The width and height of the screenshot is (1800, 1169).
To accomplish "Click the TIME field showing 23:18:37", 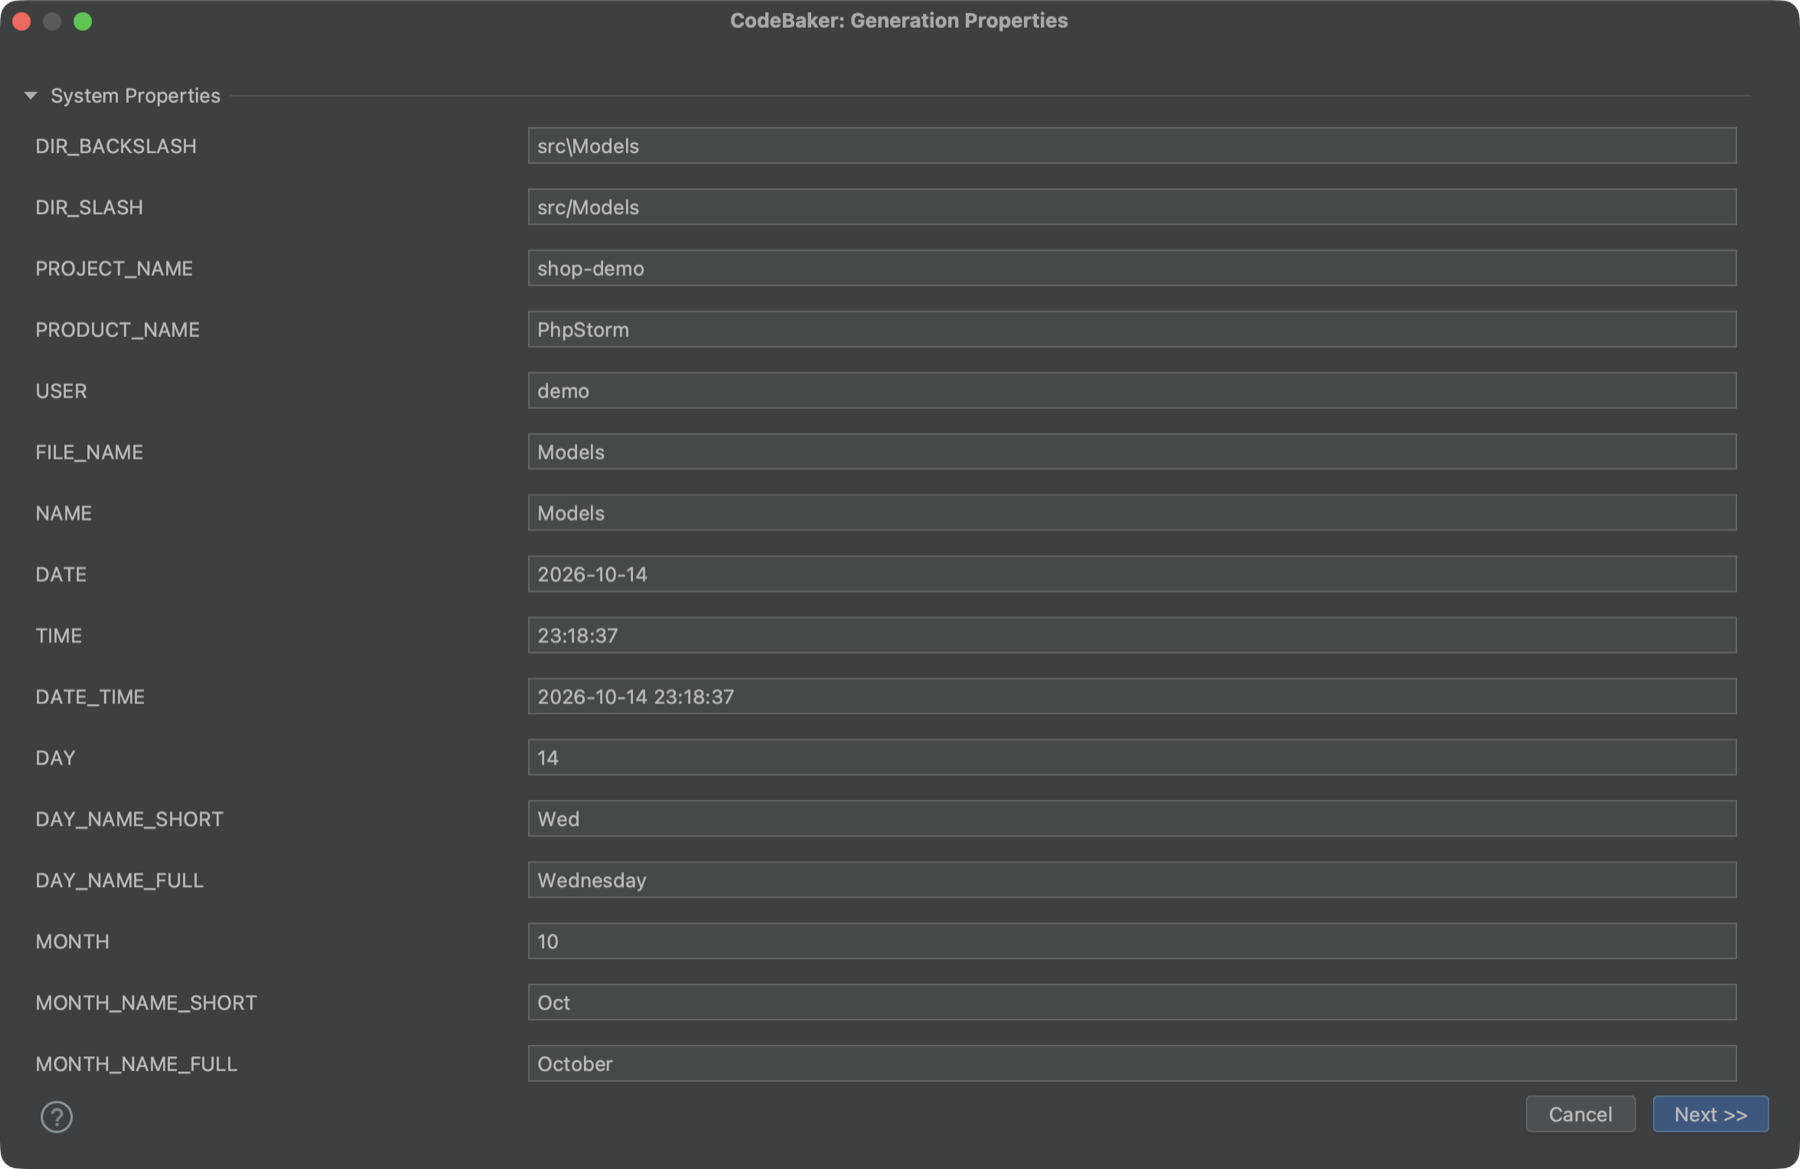I will point(1132,635).
